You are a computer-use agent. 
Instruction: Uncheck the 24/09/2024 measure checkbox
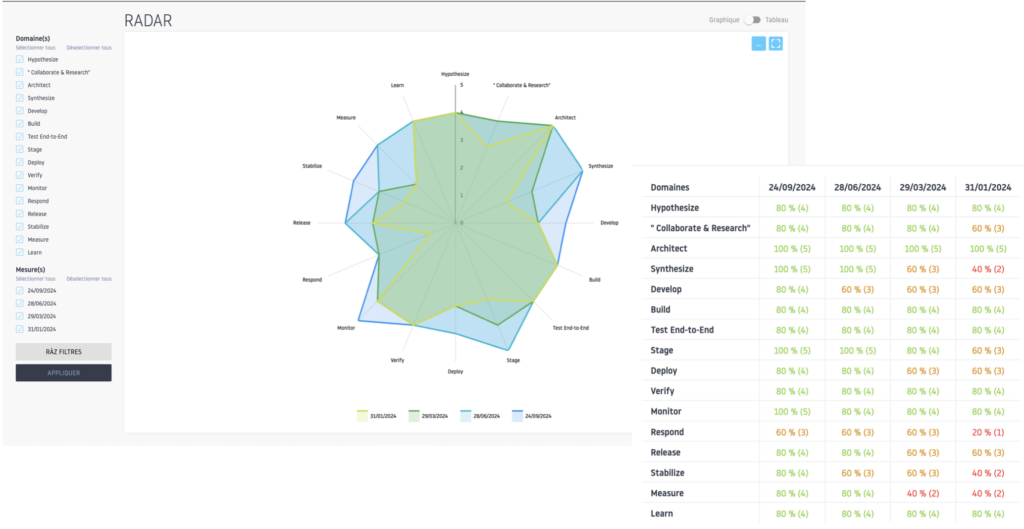tap(20, 290)
